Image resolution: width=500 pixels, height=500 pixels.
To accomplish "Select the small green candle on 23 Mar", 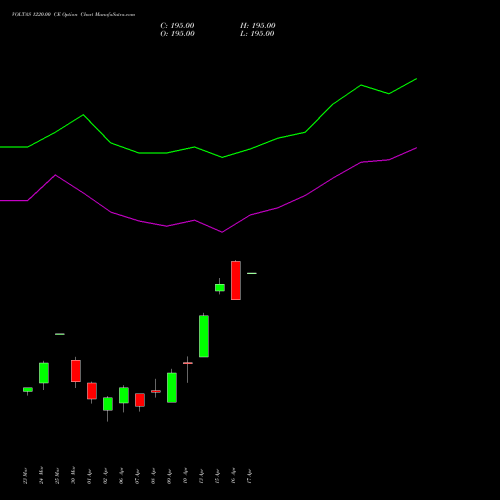I will (x=28, y=389).
